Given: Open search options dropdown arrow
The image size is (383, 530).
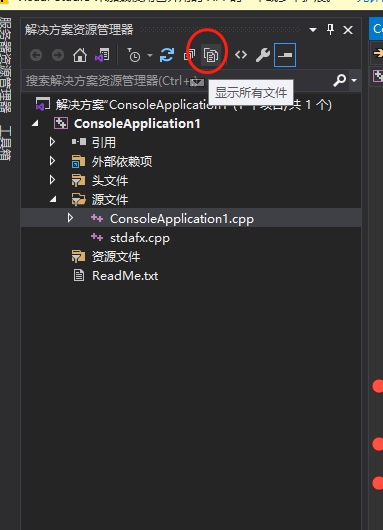Looking at the screenshot, I should tap(354, 80).
